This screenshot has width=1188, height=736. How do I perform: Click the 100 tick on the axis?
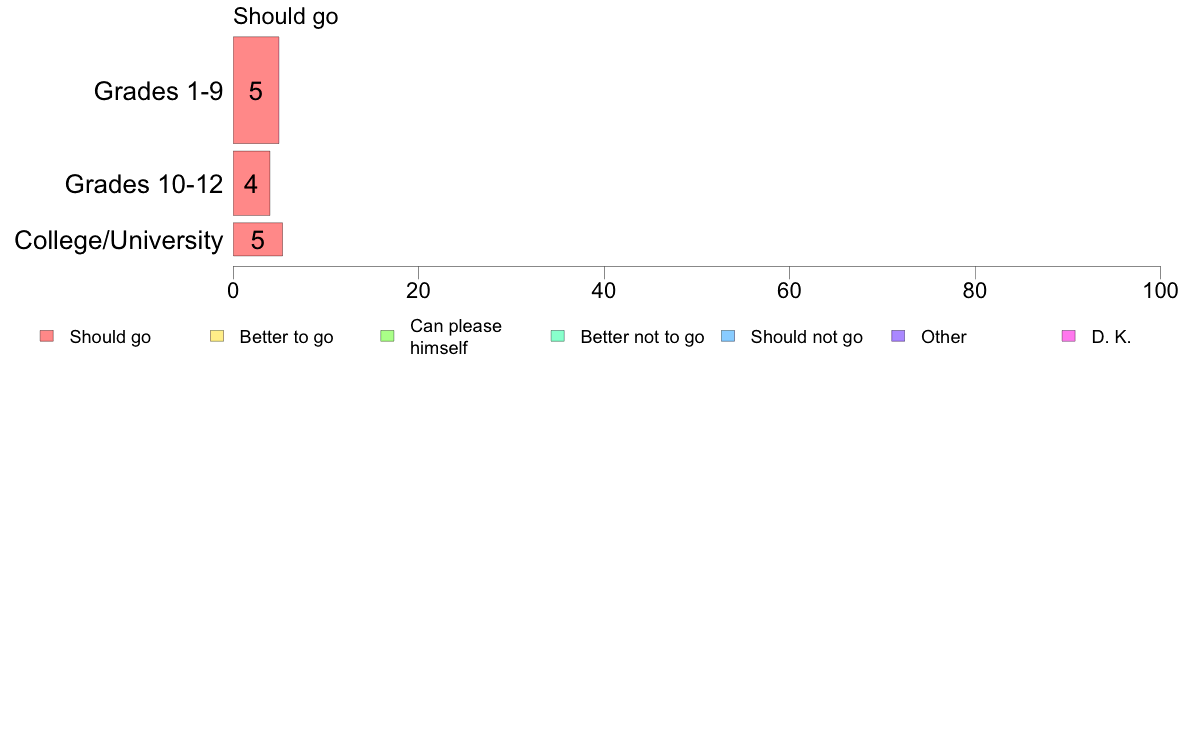1161,291
